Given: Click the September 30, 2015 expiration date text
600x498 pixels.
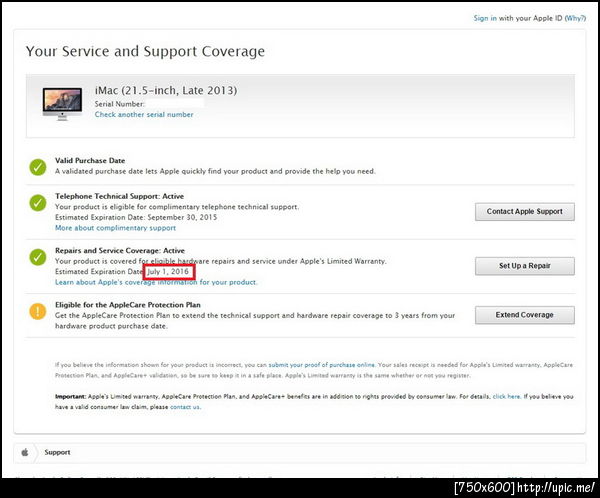Looking at the screenshot, I should tap(182, 217).
